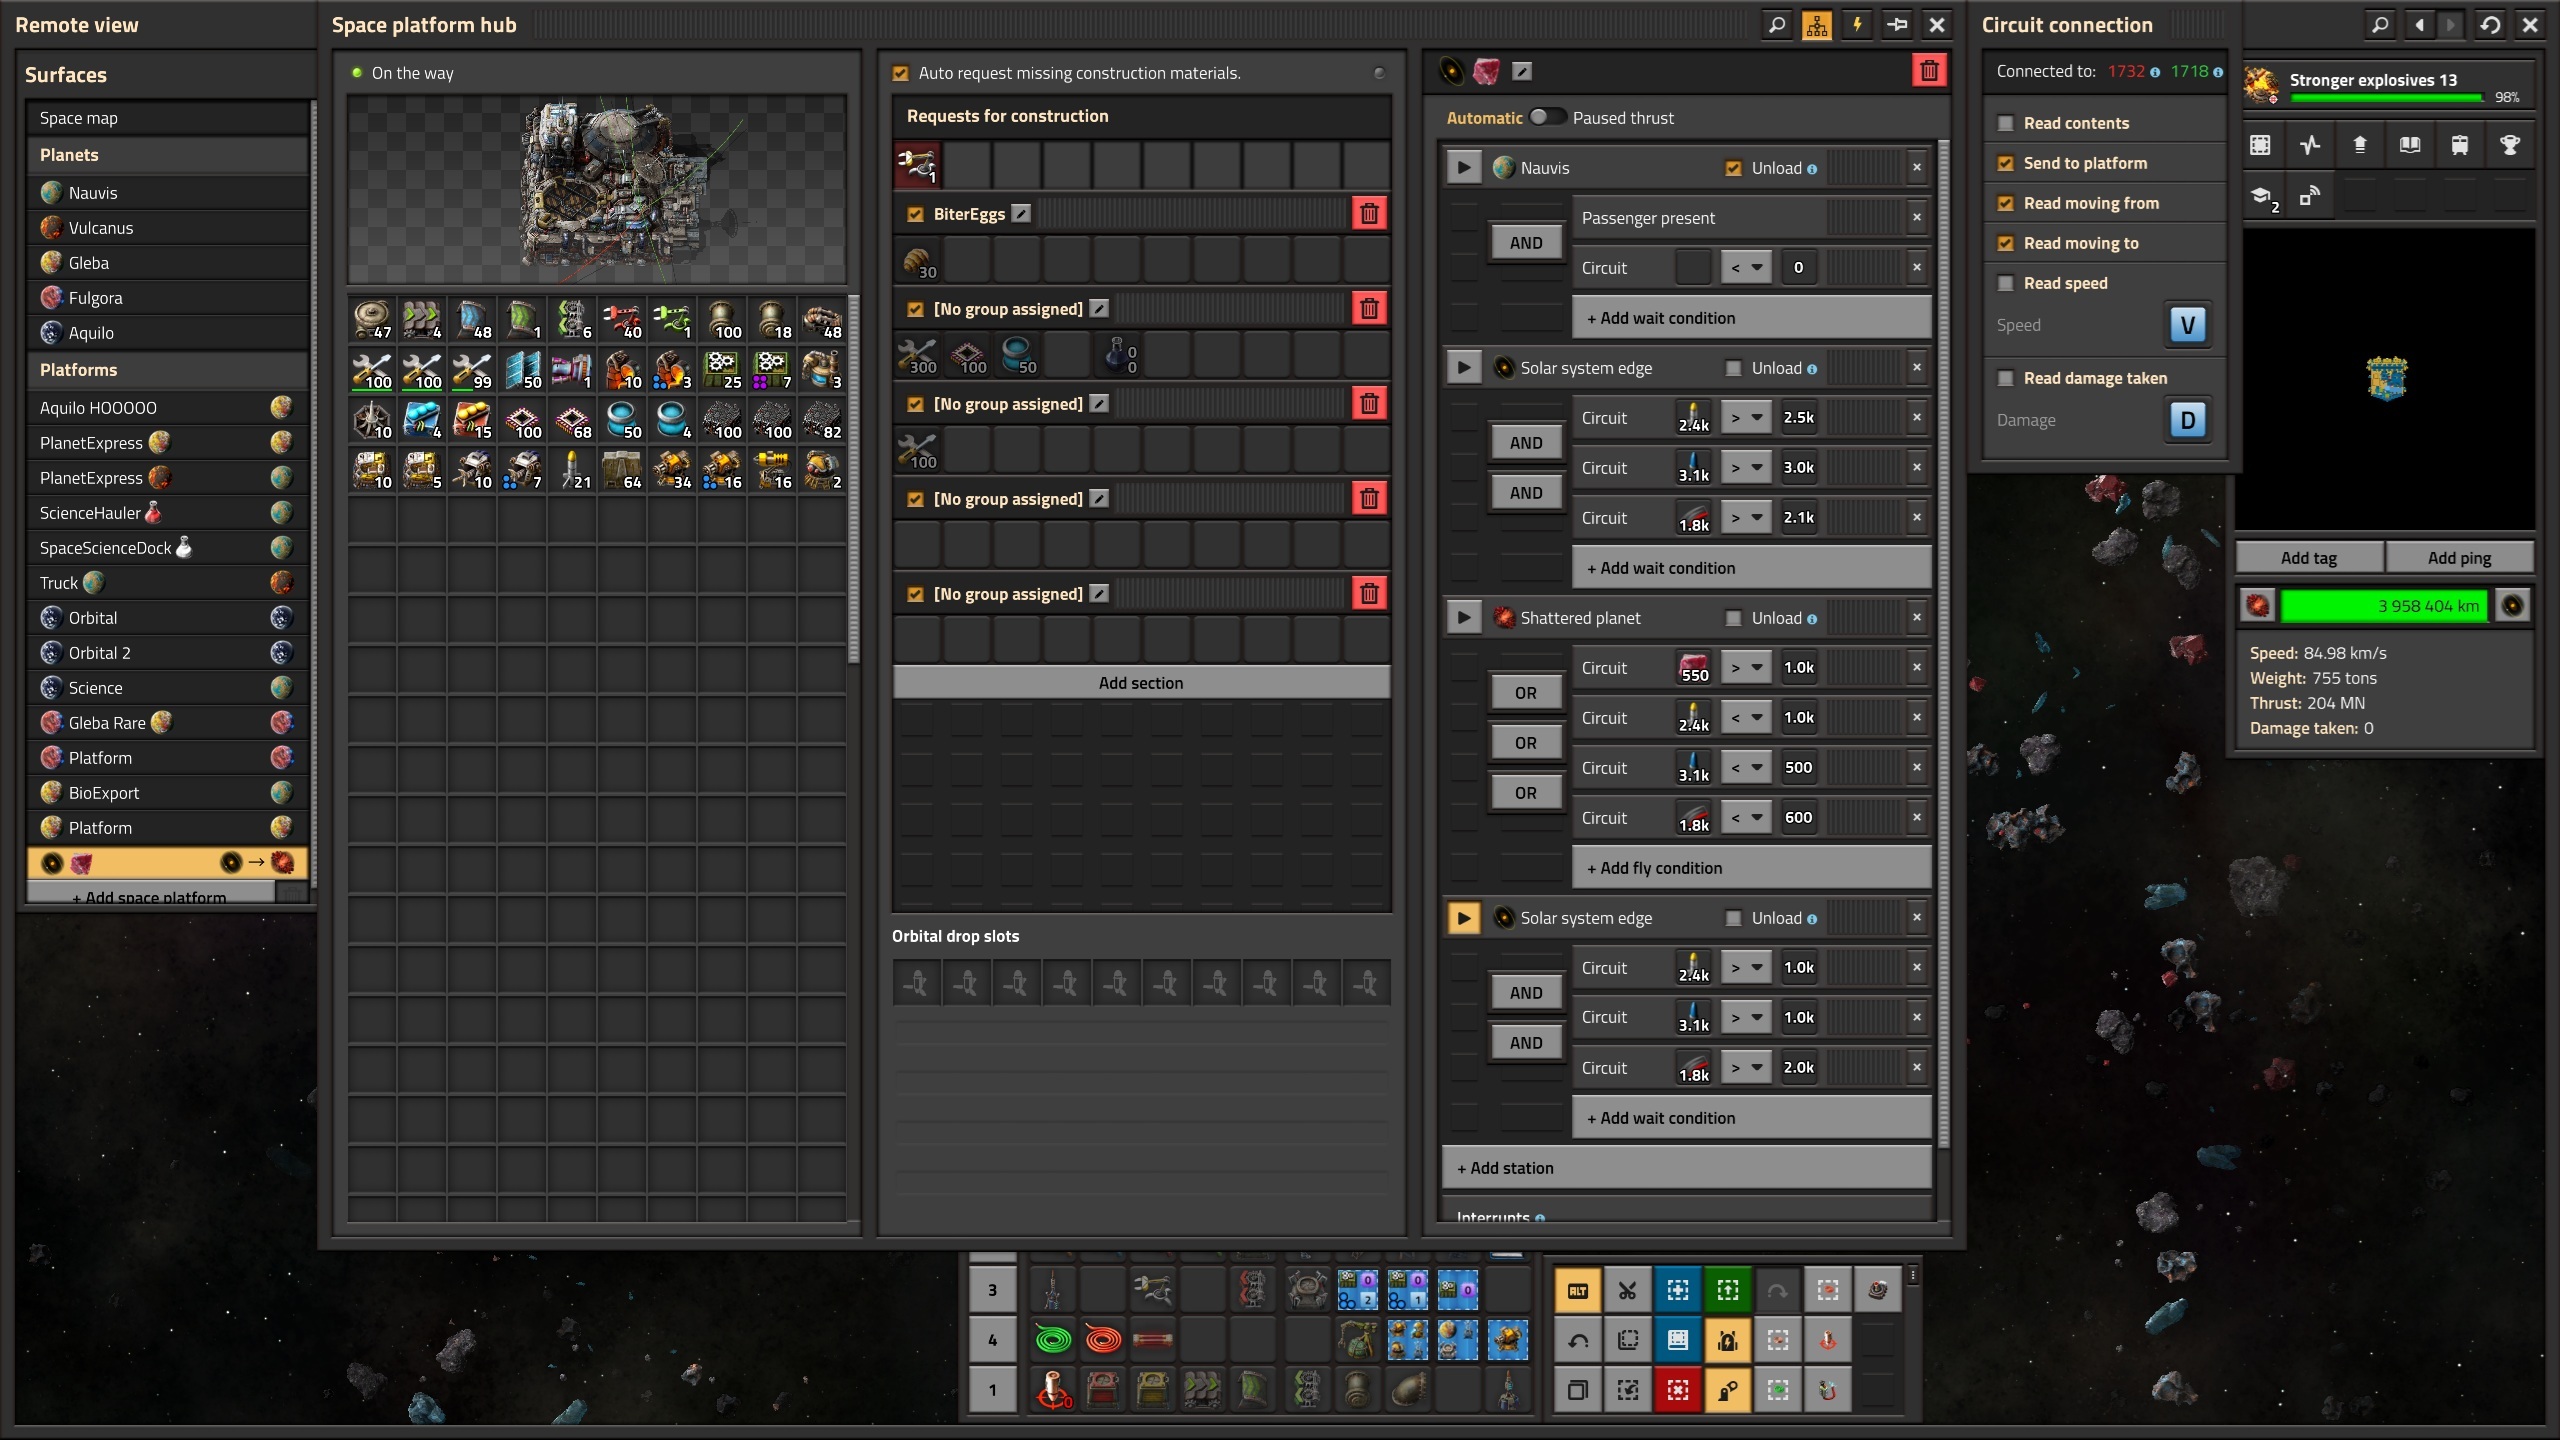Click the cut scissors tool in shortcut bar
The image size is (2560, 1440).
click(x=1628, y=1291)
